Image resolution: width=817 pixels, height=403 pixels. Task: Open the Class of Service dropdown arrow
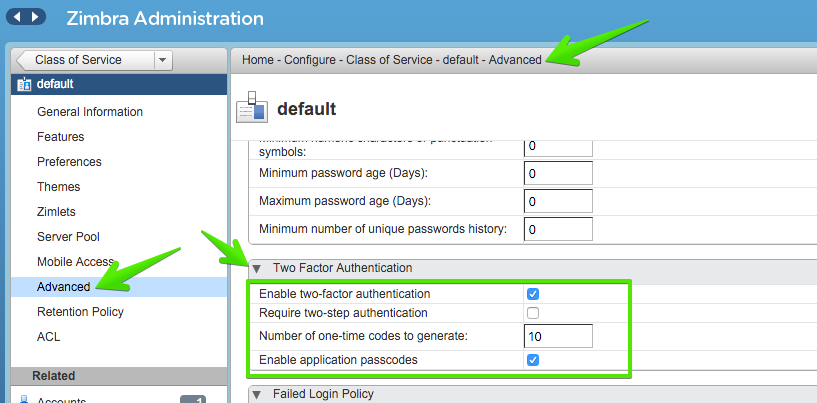[x=163, y=60]
